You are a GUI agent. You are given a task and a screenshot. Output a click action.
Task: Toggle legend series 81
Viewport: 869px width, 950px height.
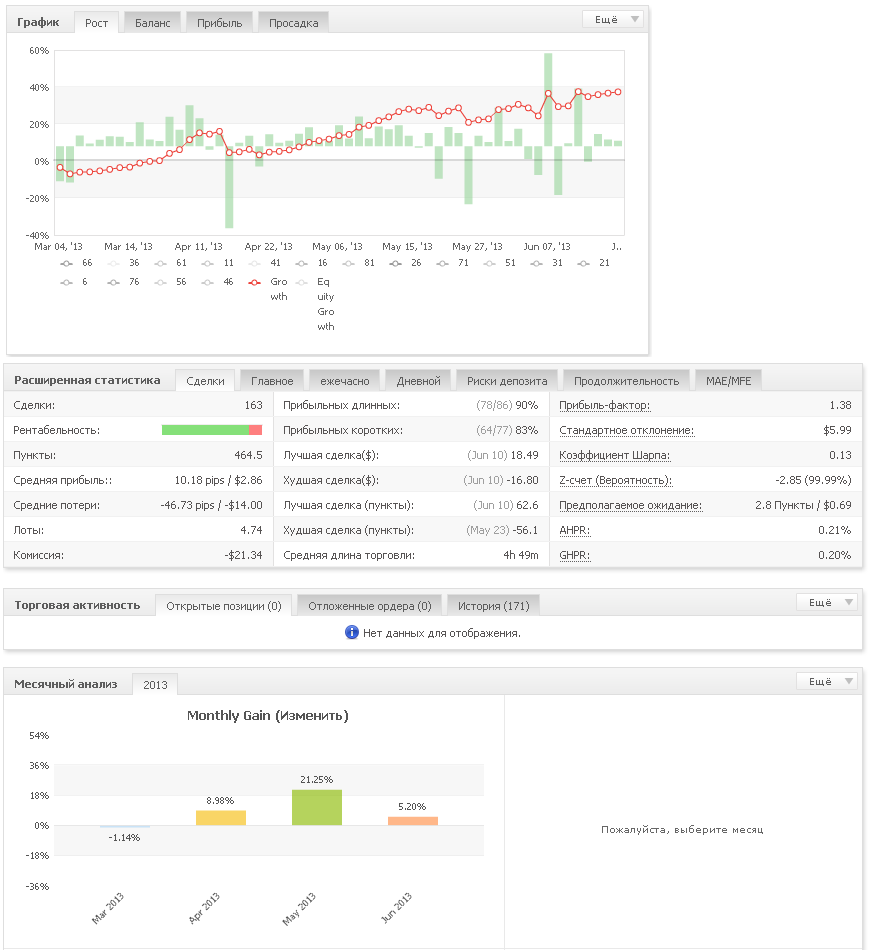[359, 263]
